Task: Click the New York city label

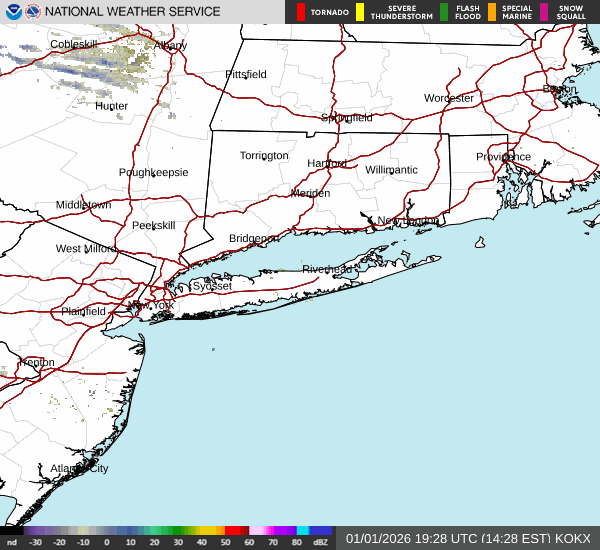Action: [156, 305]
